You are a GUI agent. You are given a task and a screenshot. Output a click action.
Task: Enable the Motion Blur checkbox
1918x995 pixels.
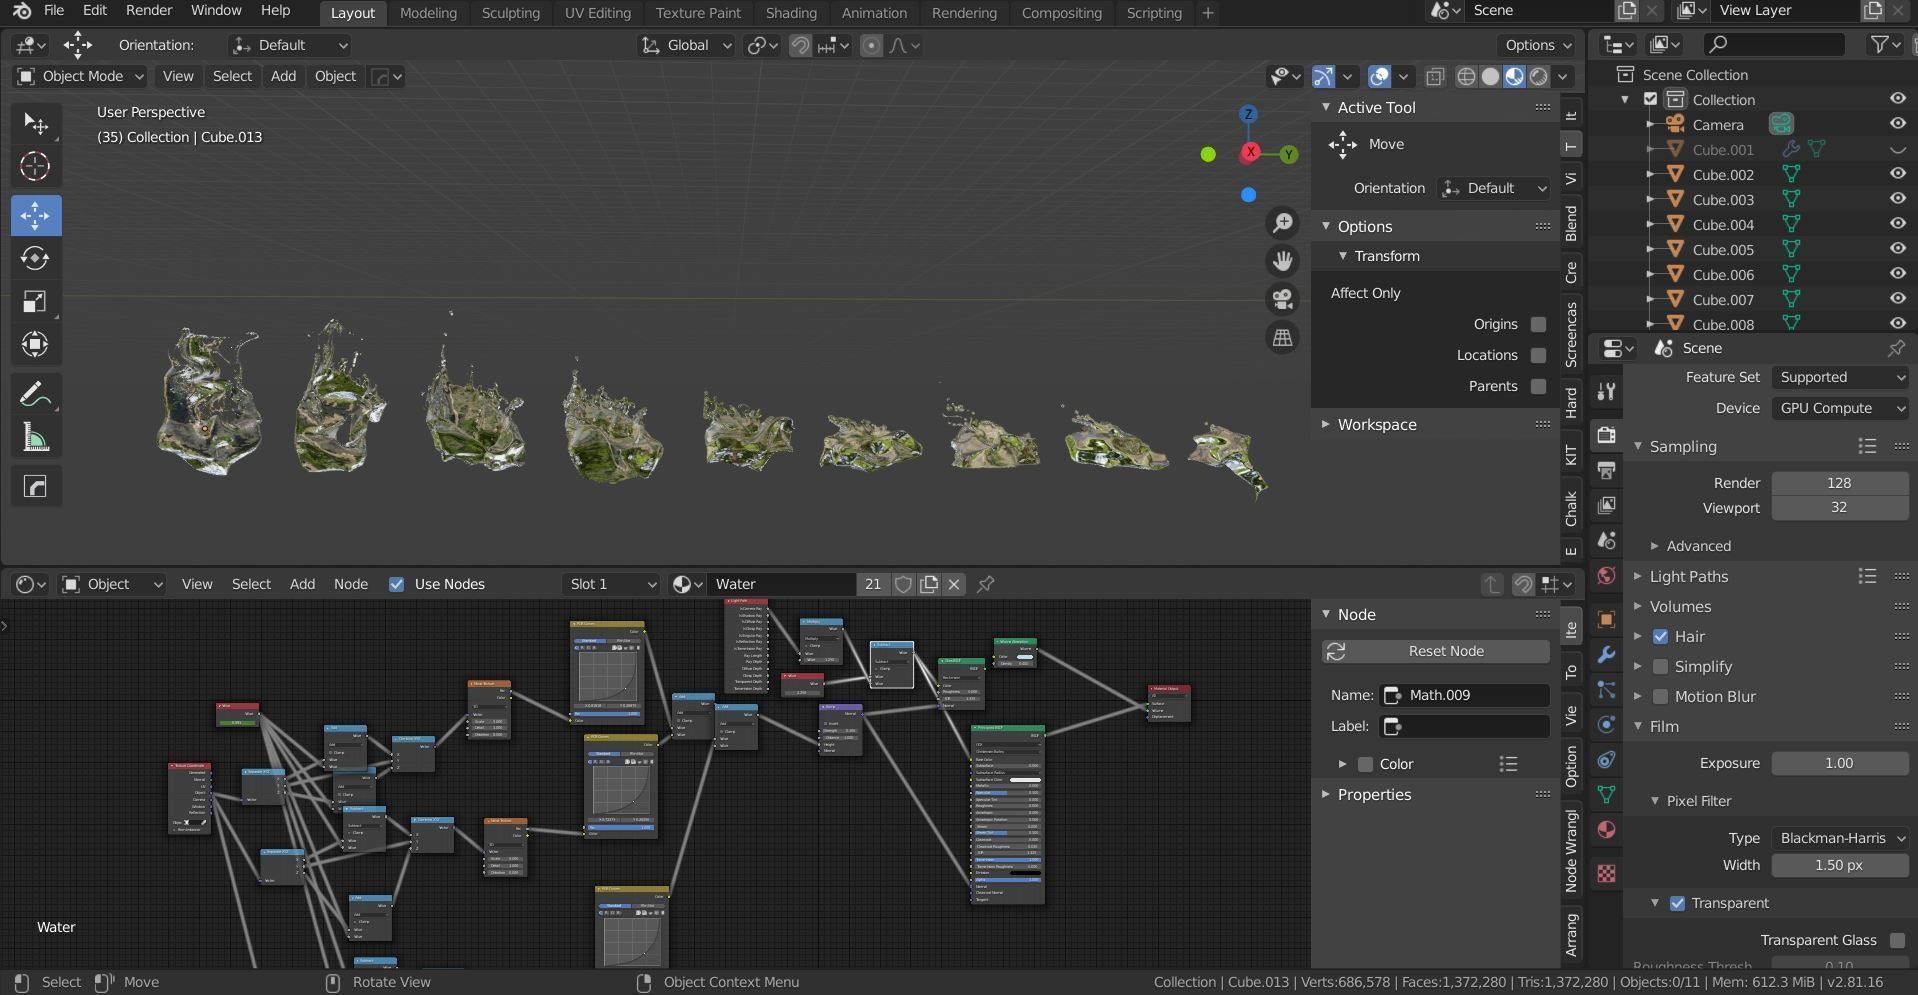(1661, 696)
